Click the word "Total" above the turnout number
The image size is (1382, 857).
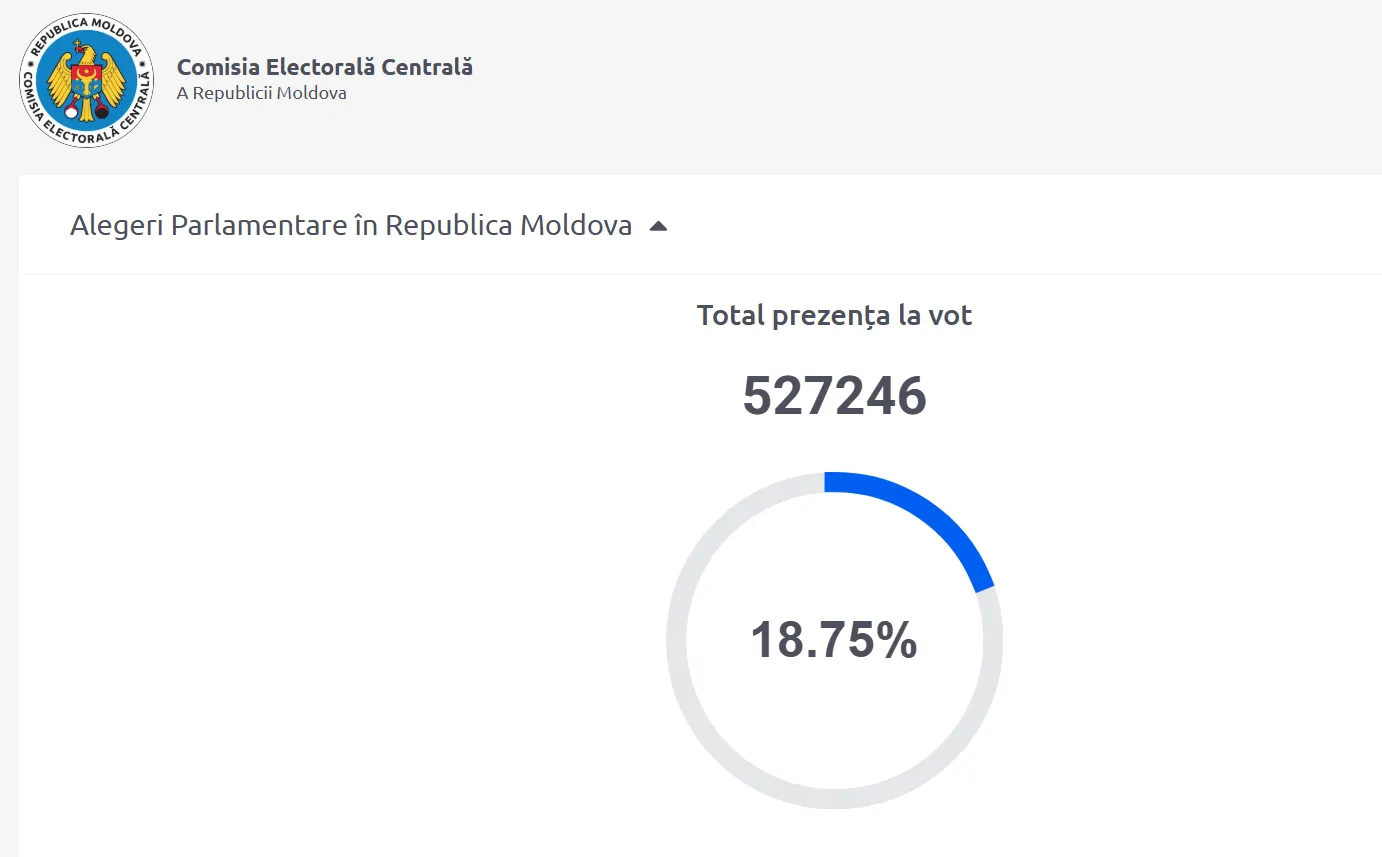click(x=730, y=316)
